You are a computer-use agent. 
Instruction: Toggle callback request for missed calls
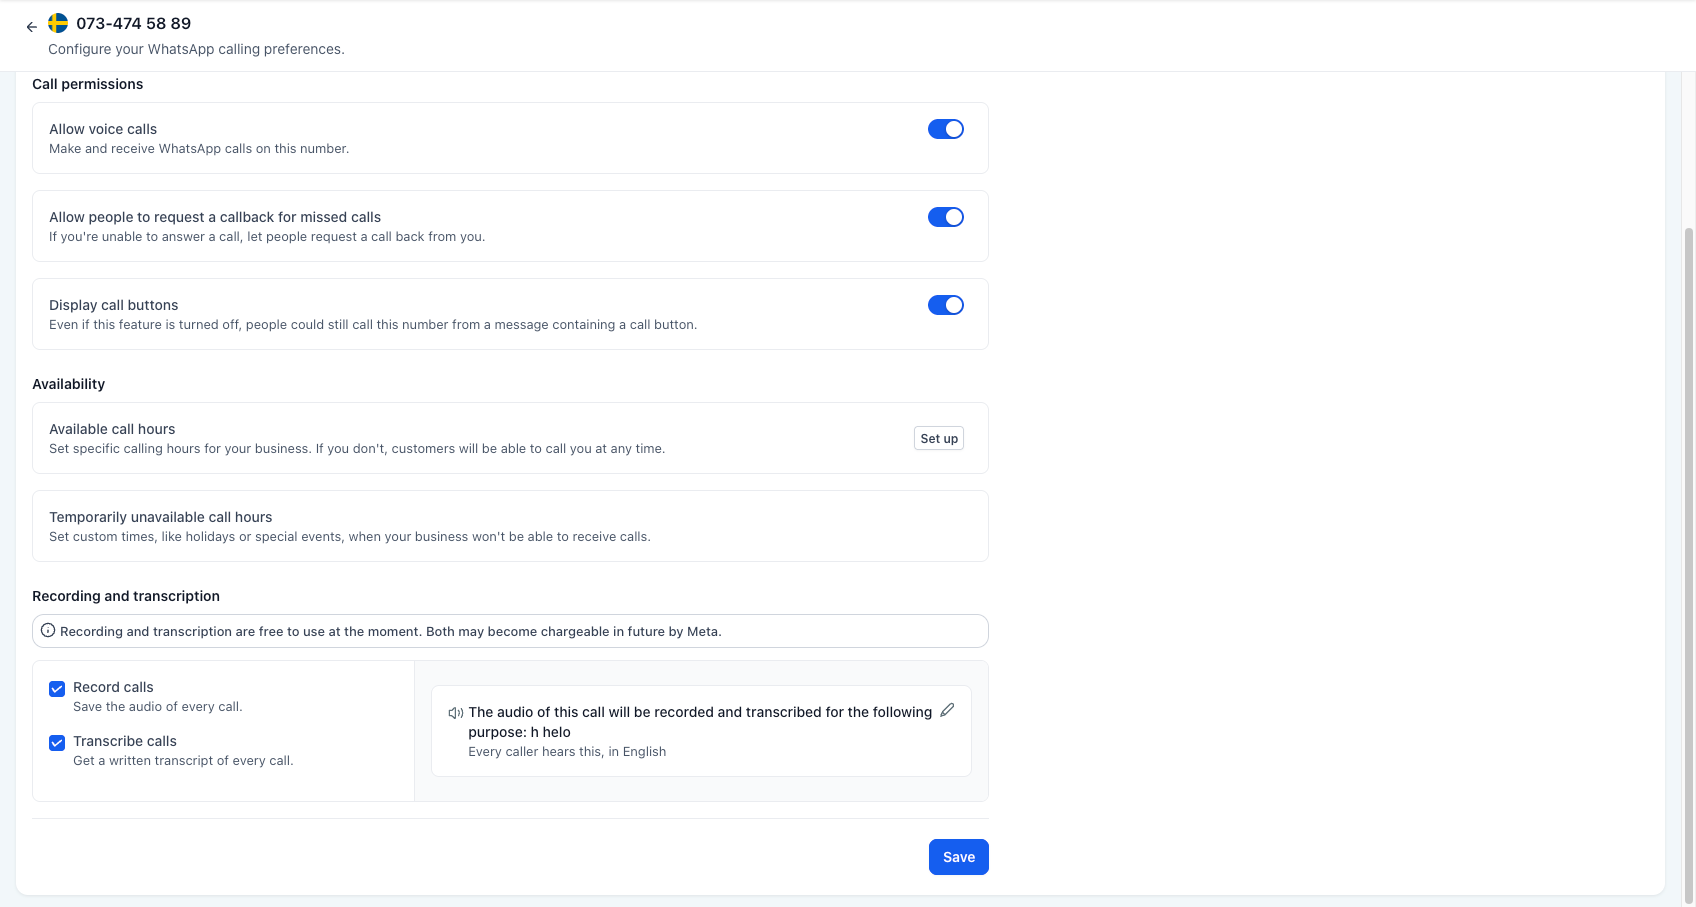tap(945, 217)
